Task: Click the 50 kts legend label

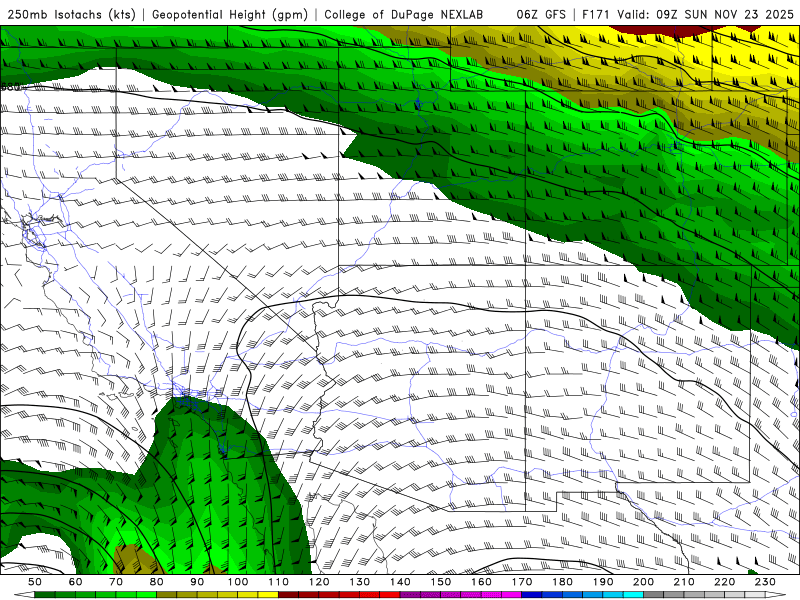Action: (x=35, y=582)
